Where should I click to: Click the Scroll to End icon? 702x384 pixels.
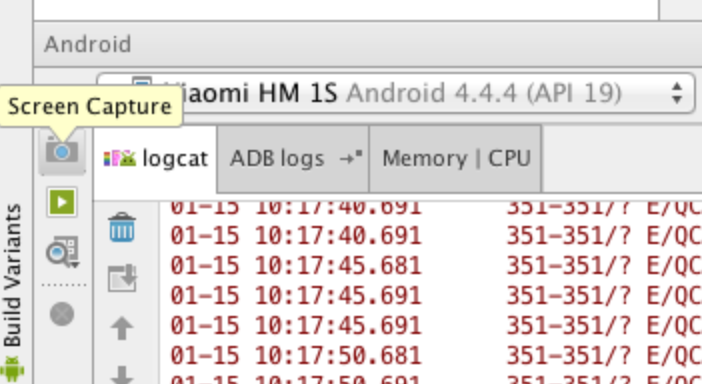coord(122,278)
